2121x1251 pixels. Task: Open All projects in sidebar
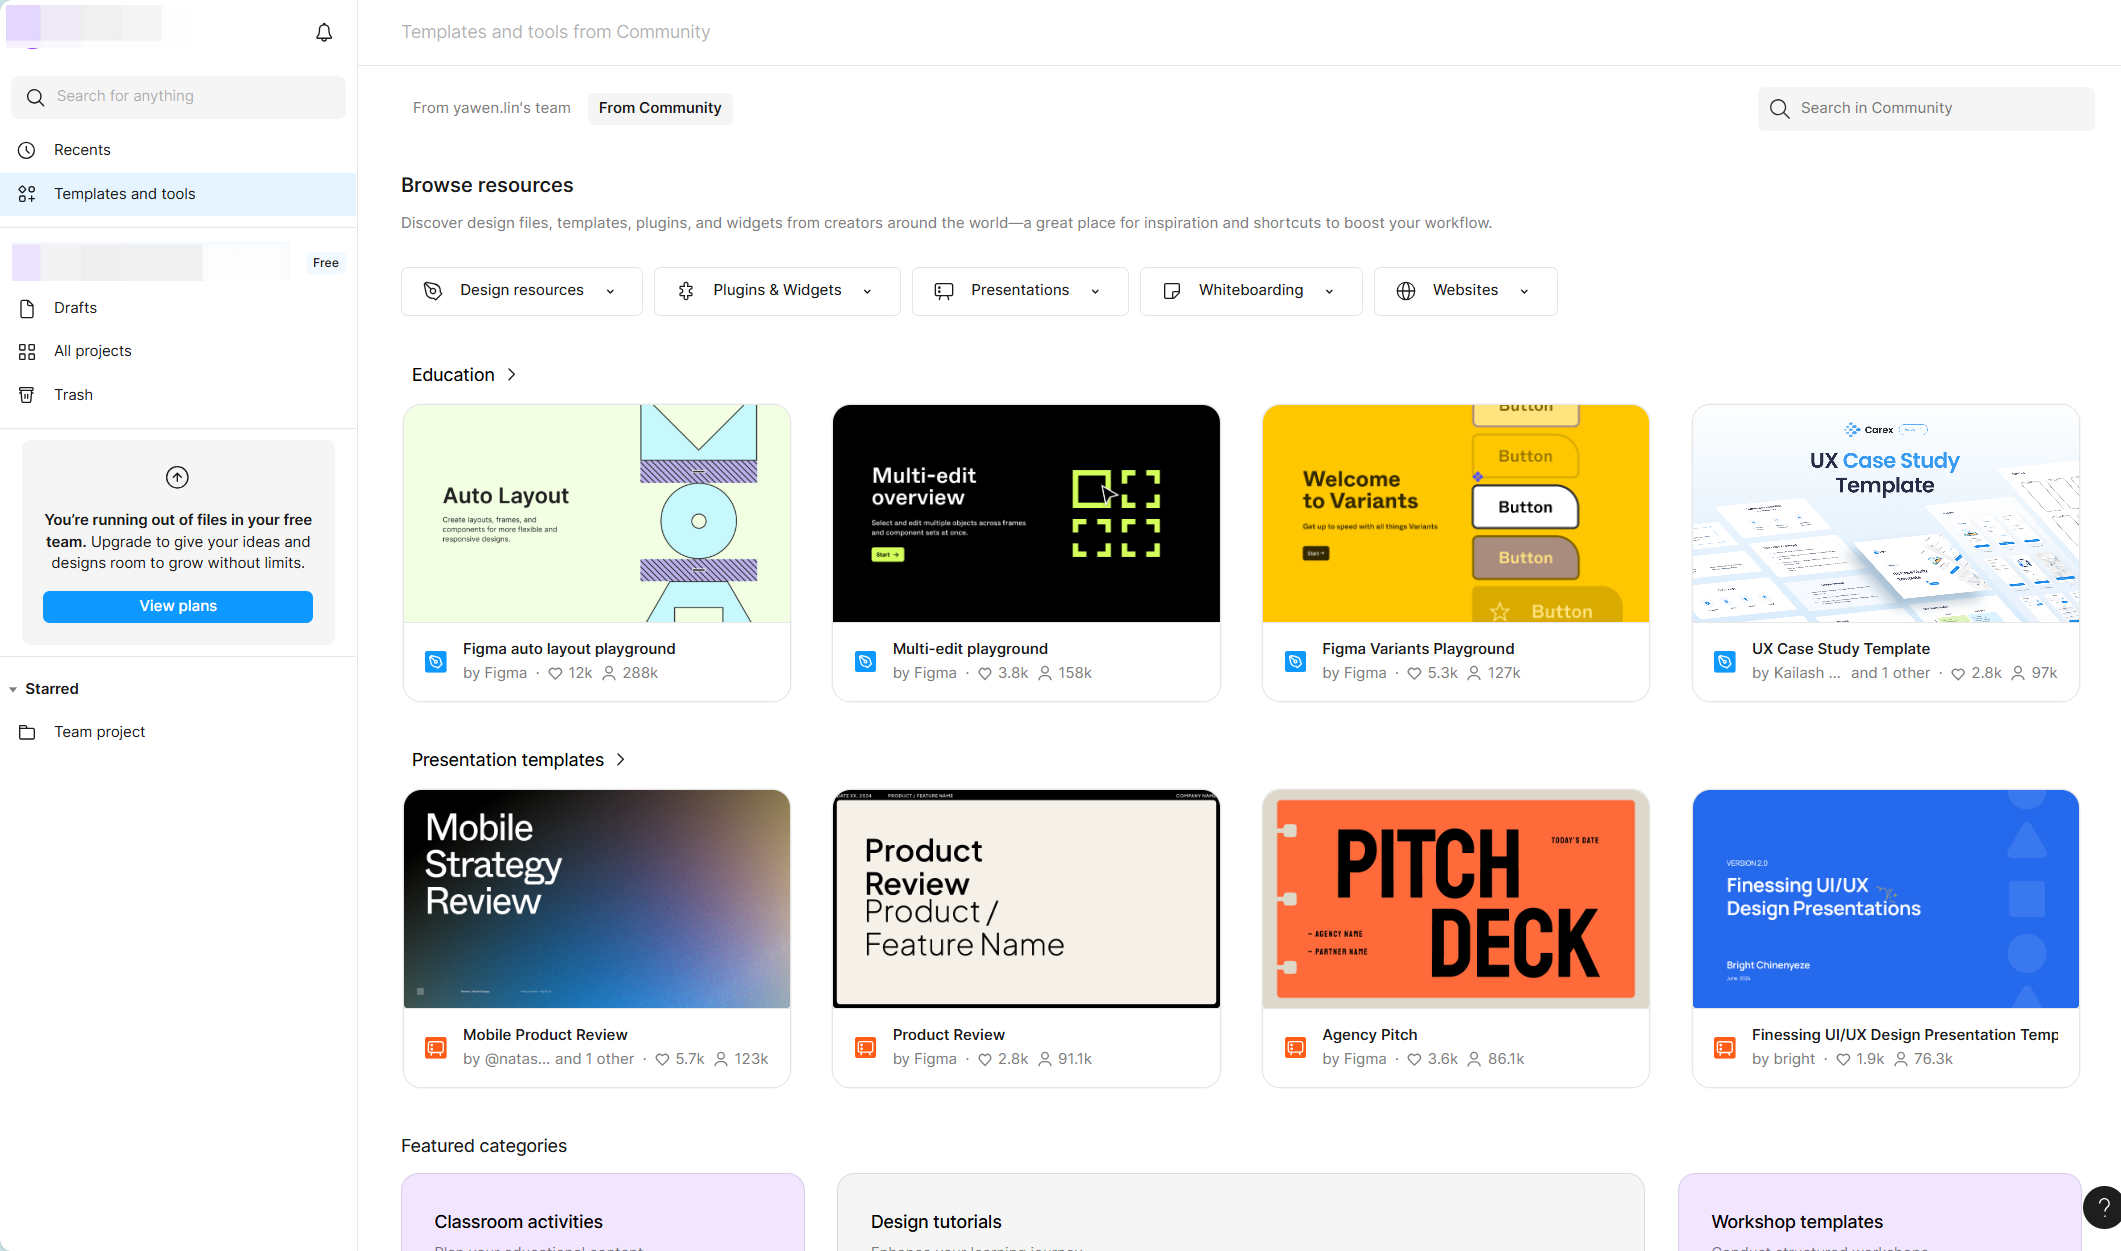178,351
